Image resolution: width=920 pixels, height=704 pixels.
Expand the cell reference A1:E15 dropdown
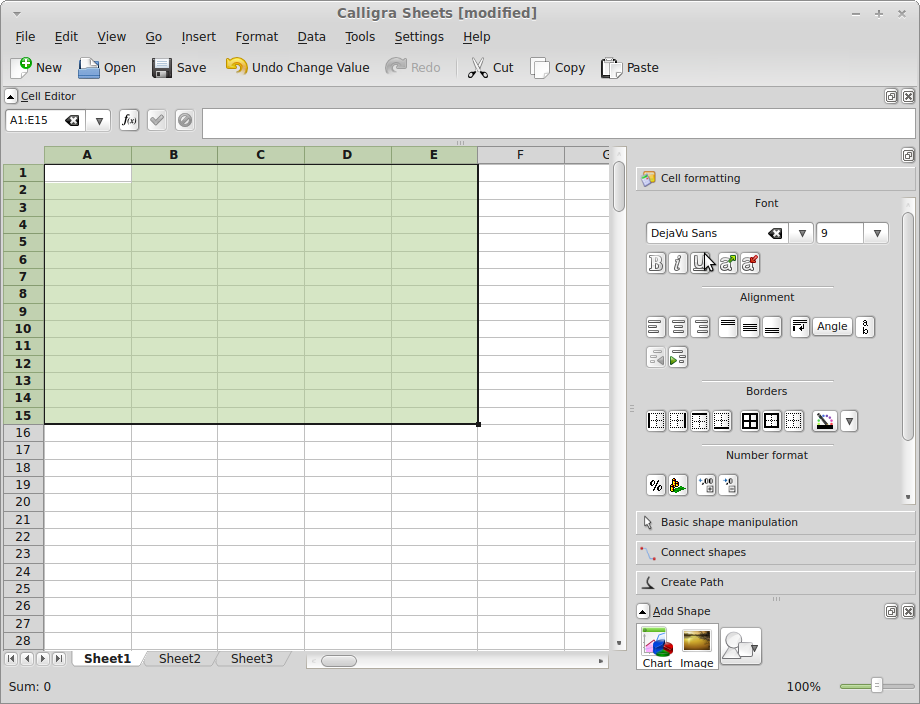98,121
